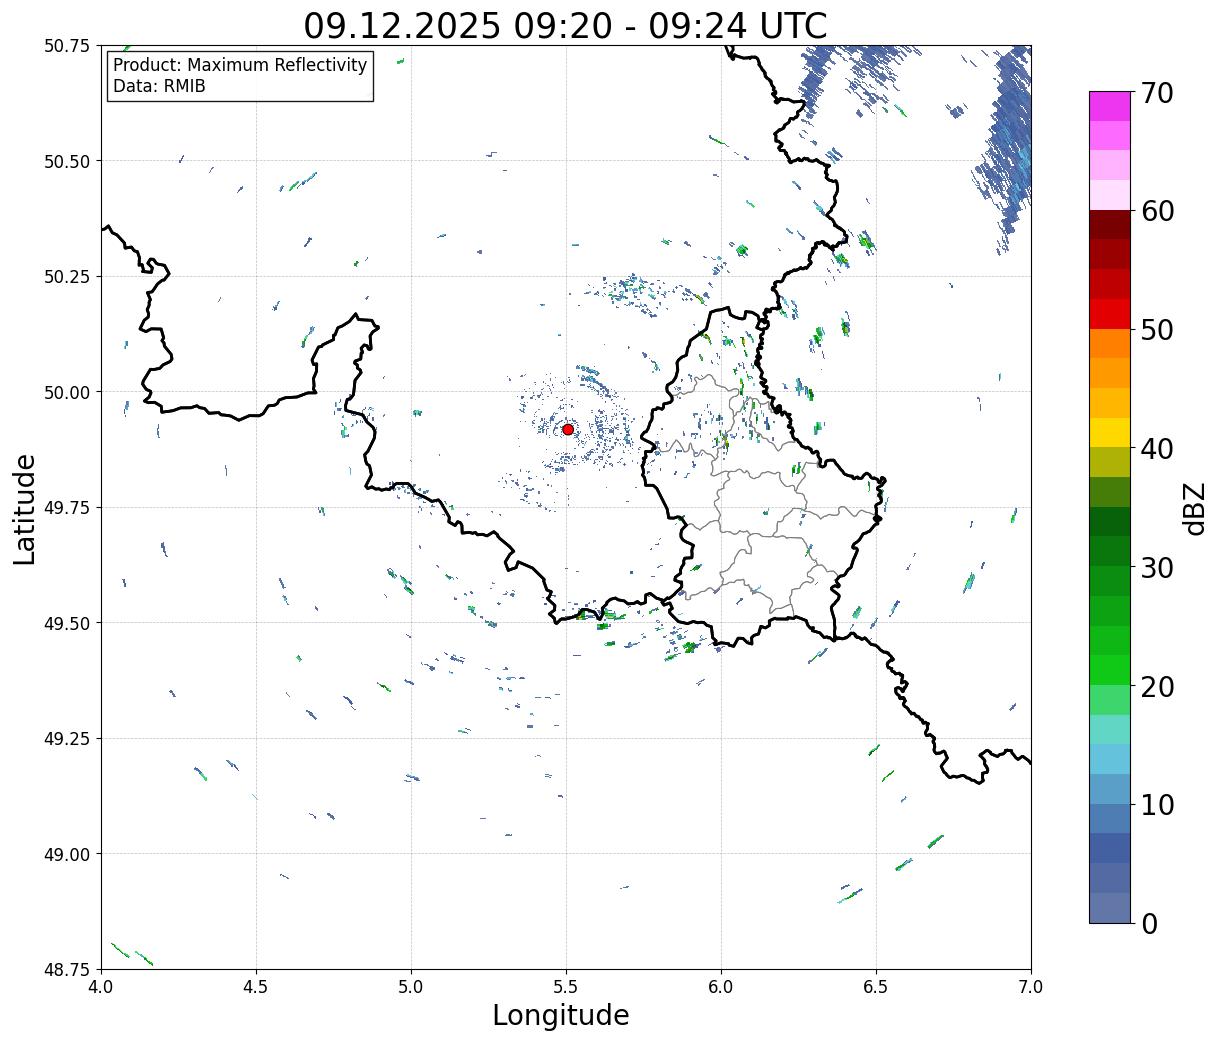This screenshot has height=1040, width=1219.
Task: Click the colorbar tick label 60
Action: (1156, 211)
